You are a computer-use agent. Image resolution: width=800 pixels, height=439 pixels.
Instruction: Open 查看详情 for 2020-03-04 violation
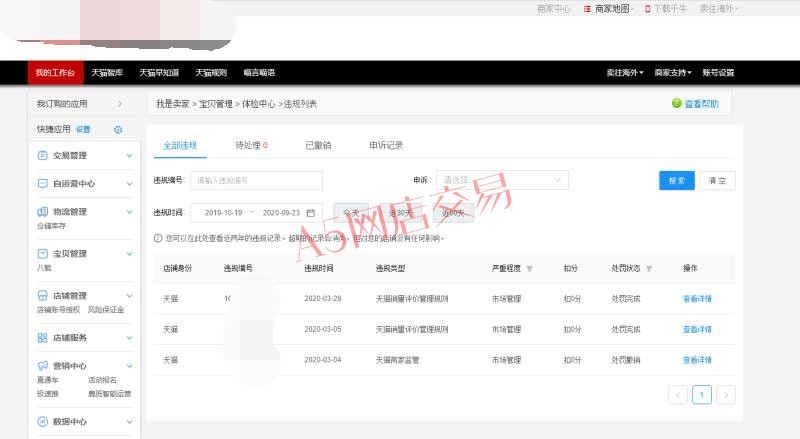tap(697, 360)
